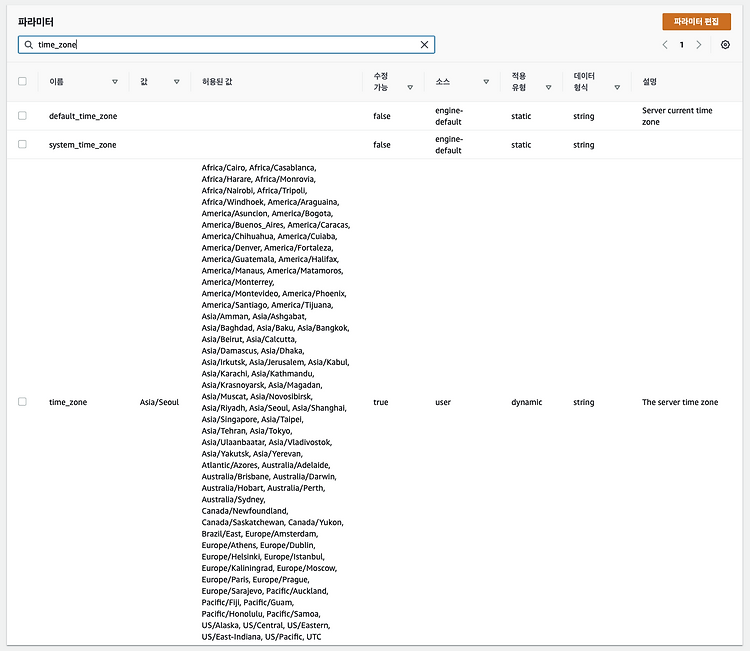Click the 'user' source cell
The width and height of the screenshot is (750, 651).
(443, 402)
